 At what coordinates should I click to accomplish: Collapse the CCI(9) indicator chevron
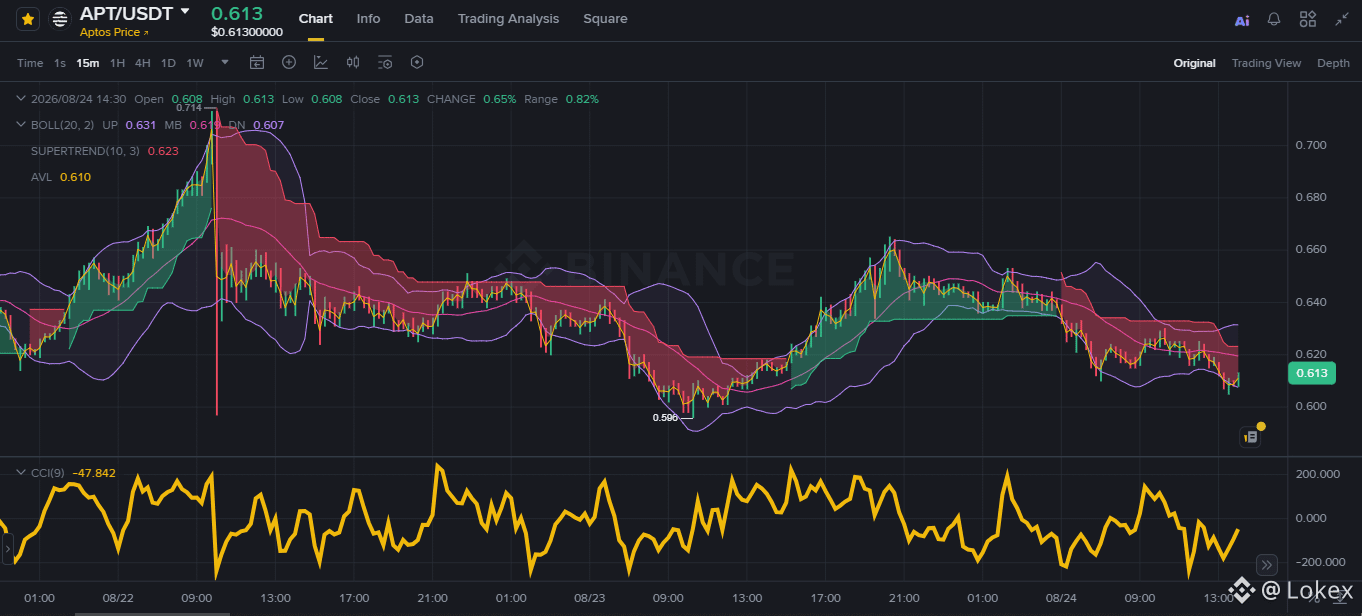[x=21, y=473]
